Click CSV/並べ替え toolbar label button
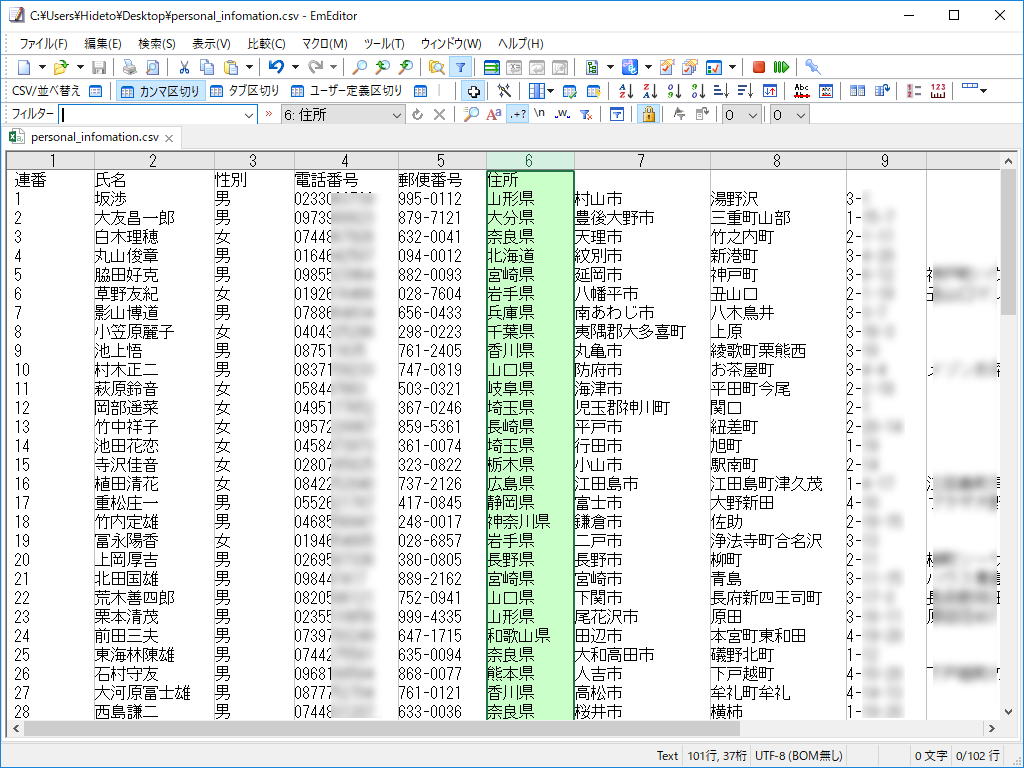 (x=46, y=91)
